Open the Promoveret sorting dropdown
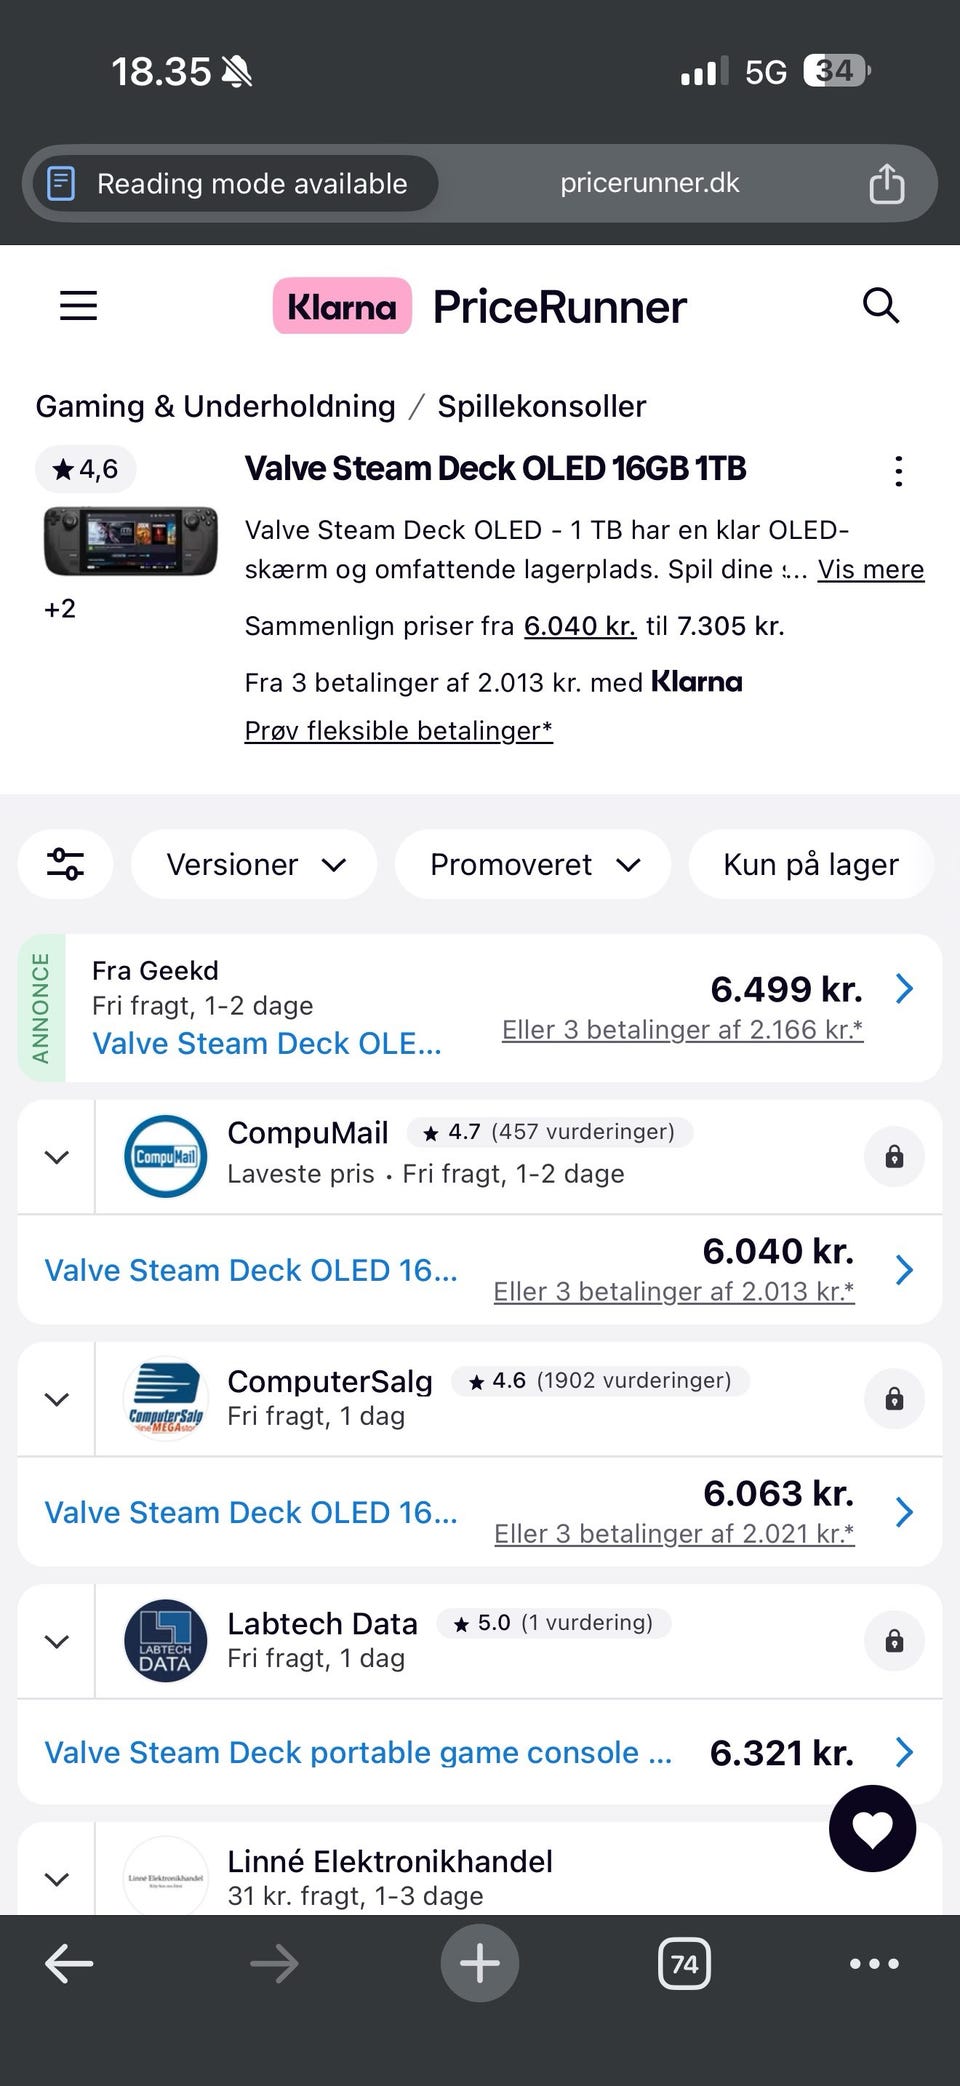 [532, 864]
